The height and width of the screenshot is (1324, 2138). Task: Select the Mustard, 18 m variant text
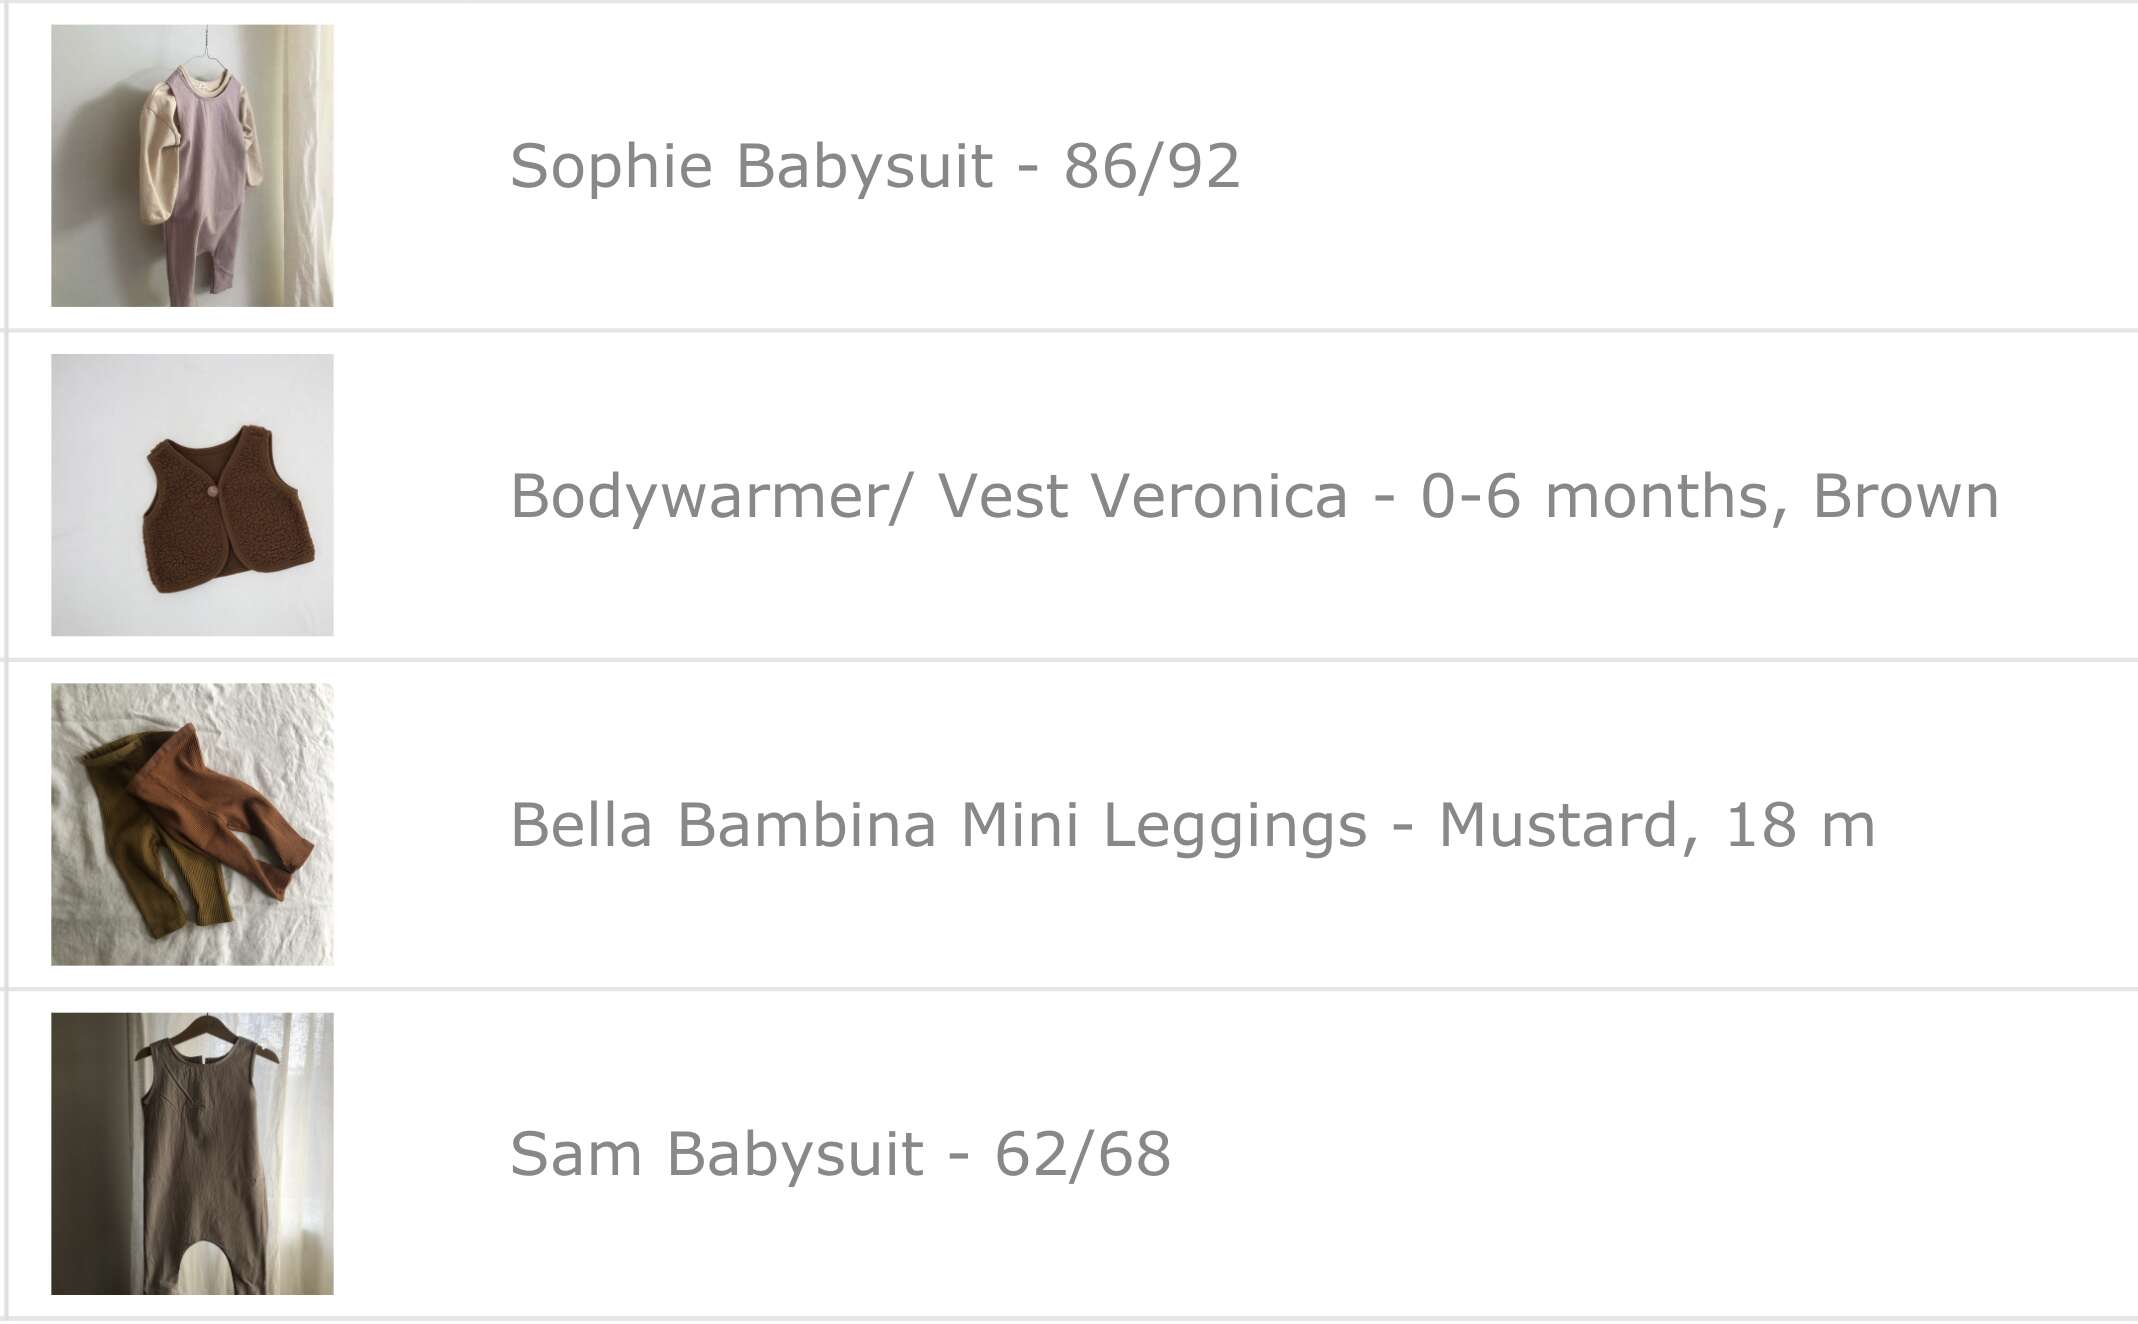1656,825
